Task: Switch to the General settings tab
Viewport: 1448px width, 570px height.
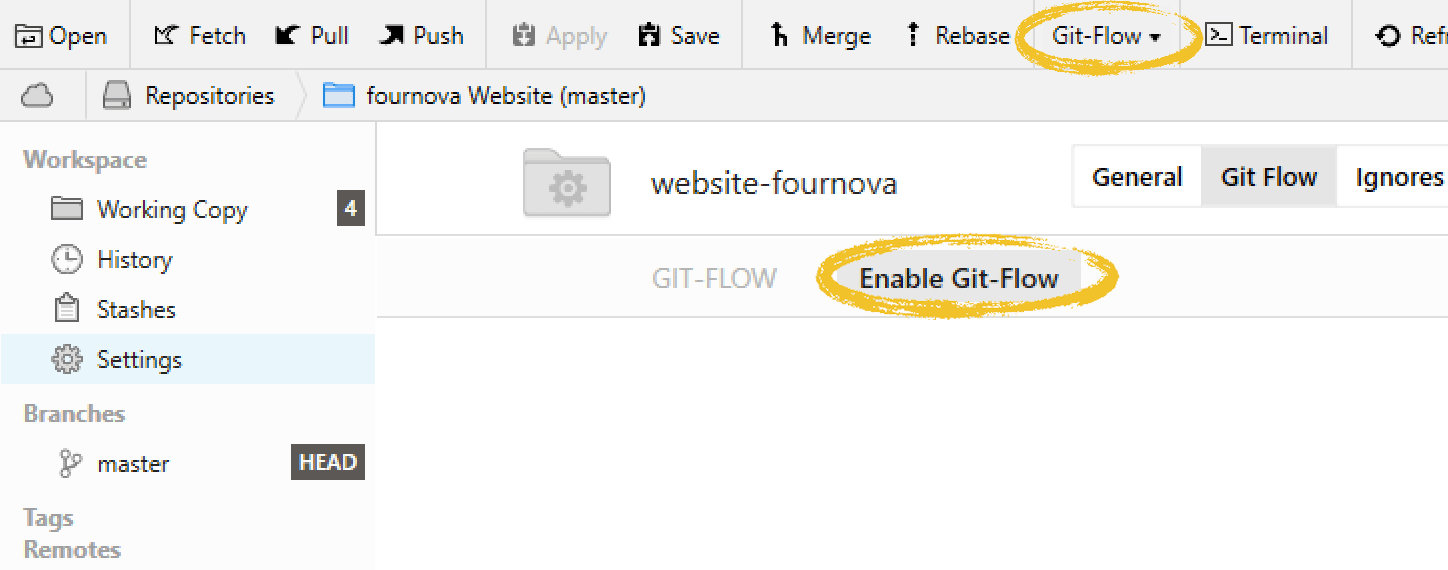Action: pyautogui.click(x=1137, y=178)
